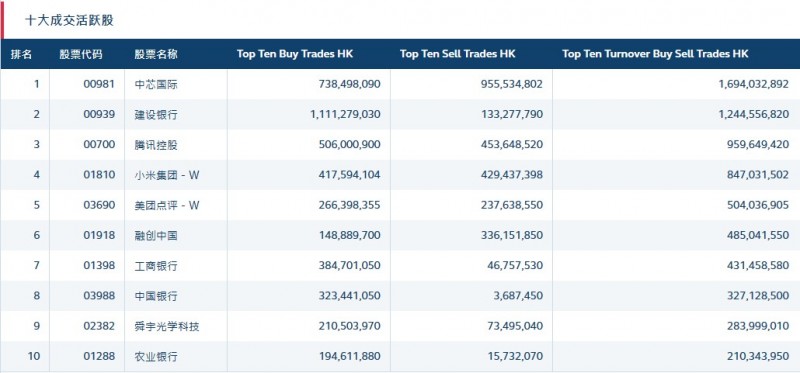
Task: Open 腾讯控股 stock entry
Action: (156, 145)
